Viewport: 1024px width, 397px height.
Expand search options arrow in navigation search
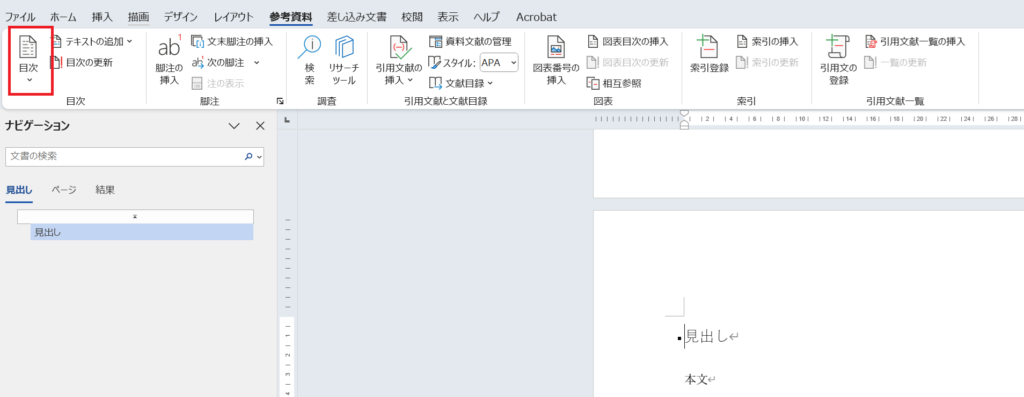(259, 157)
